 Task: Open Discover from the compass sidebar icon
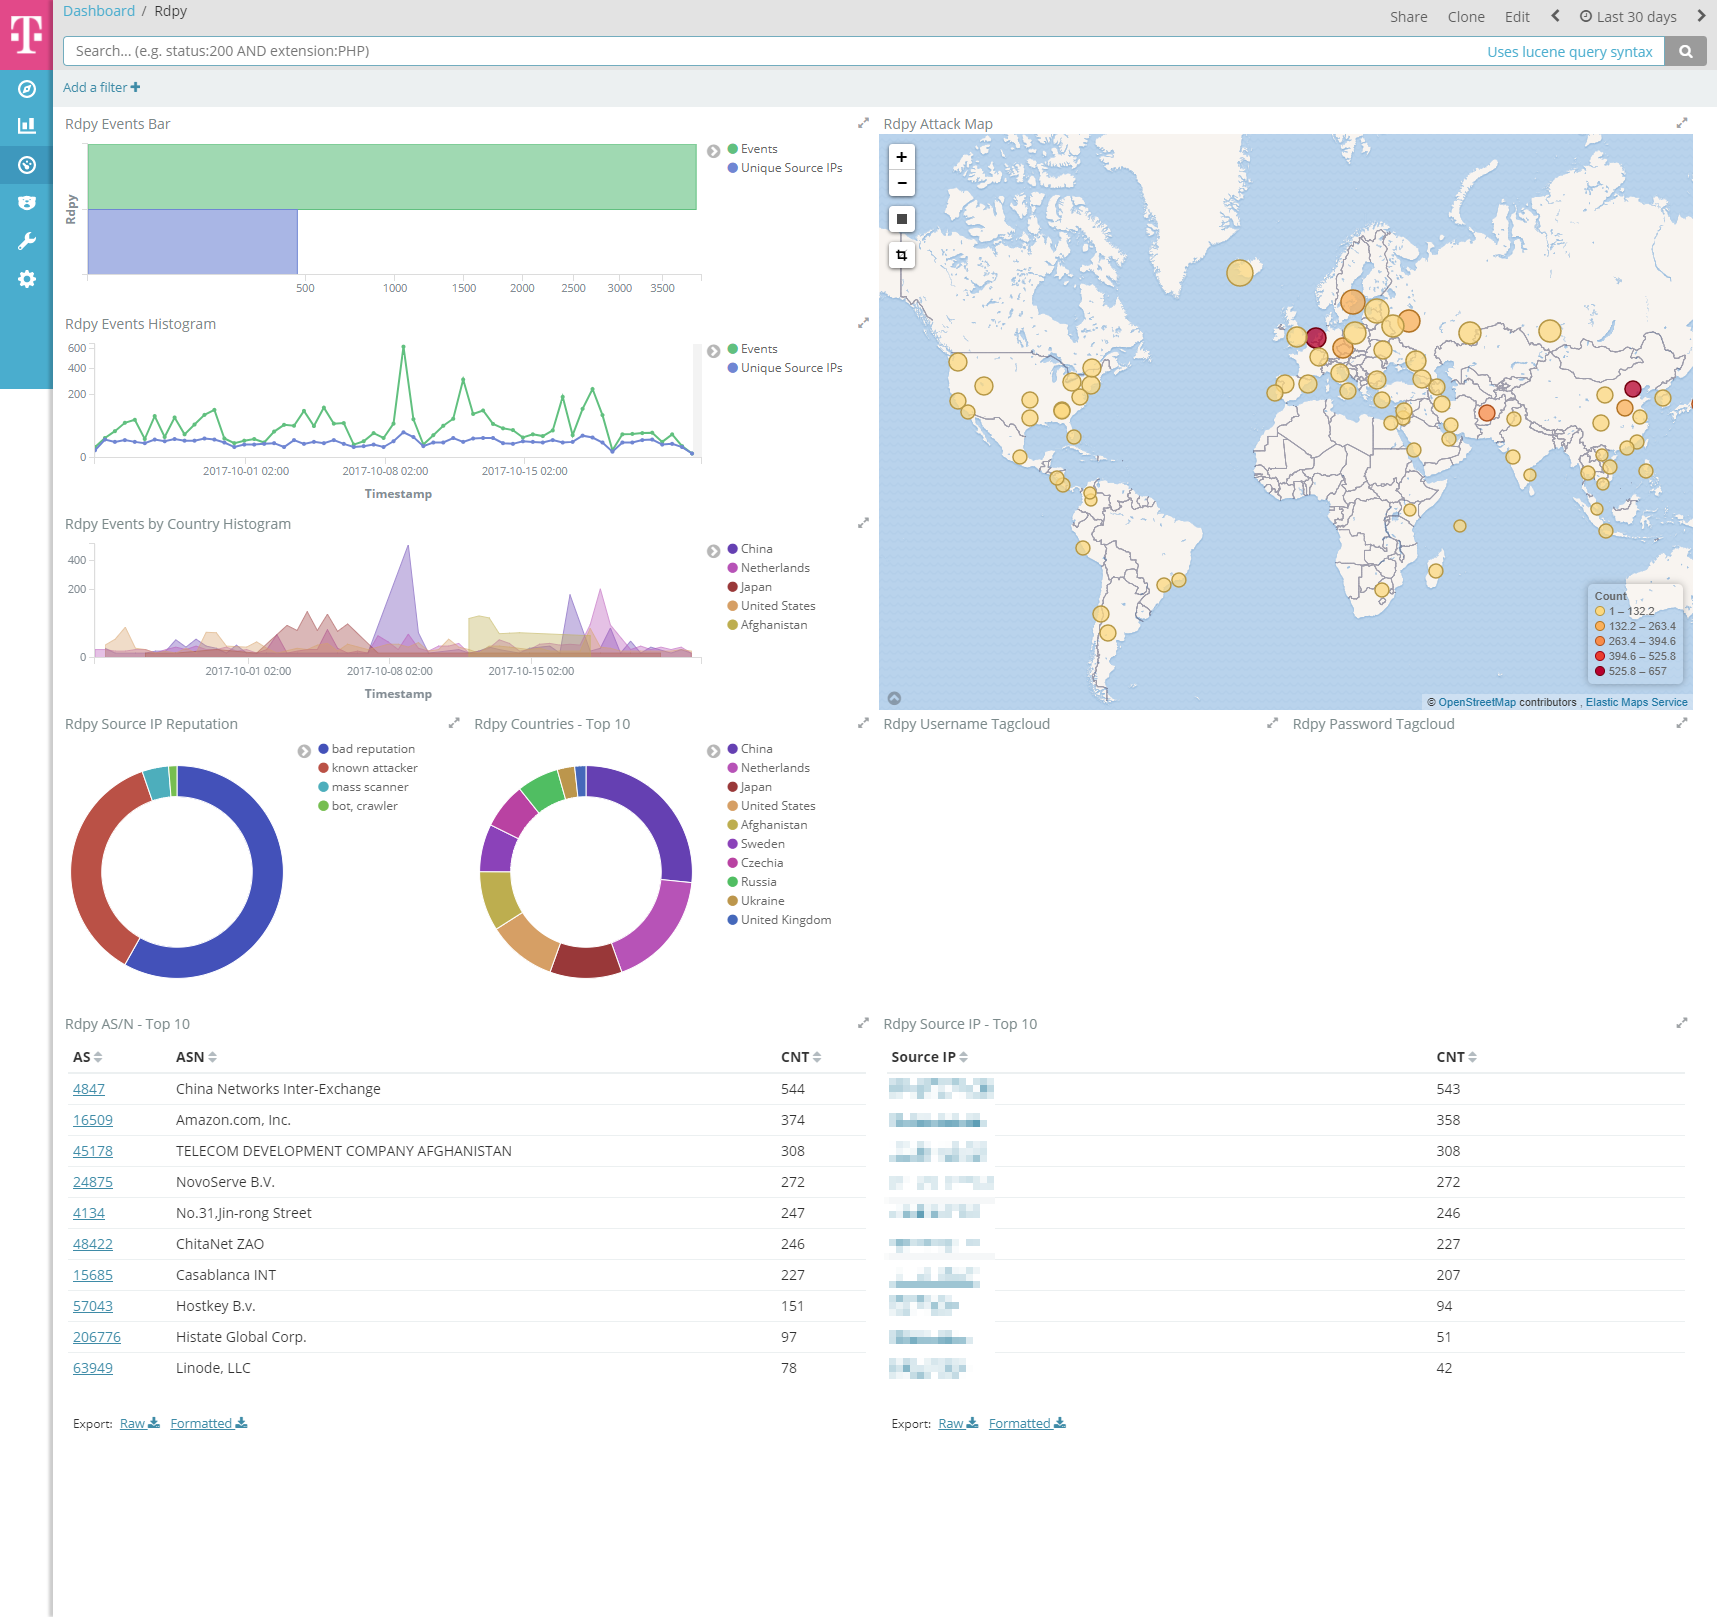[x=27, y=89]
